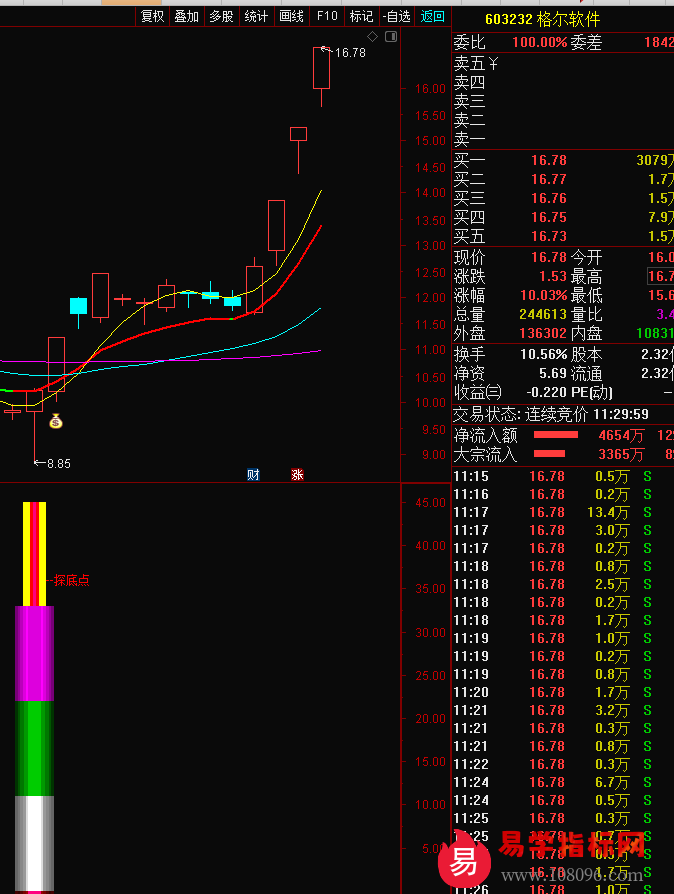Click the 涨 marker icon
This screenshot has width=674, height=894.
coord(297,474)
